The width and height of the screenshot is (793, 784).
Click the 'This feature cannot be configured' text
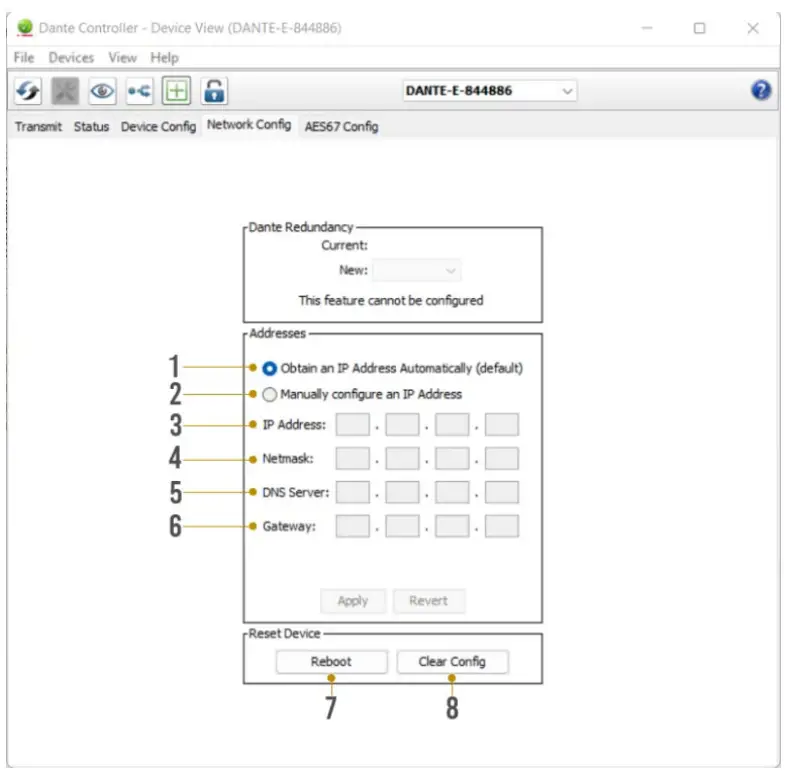pos(391,301)
